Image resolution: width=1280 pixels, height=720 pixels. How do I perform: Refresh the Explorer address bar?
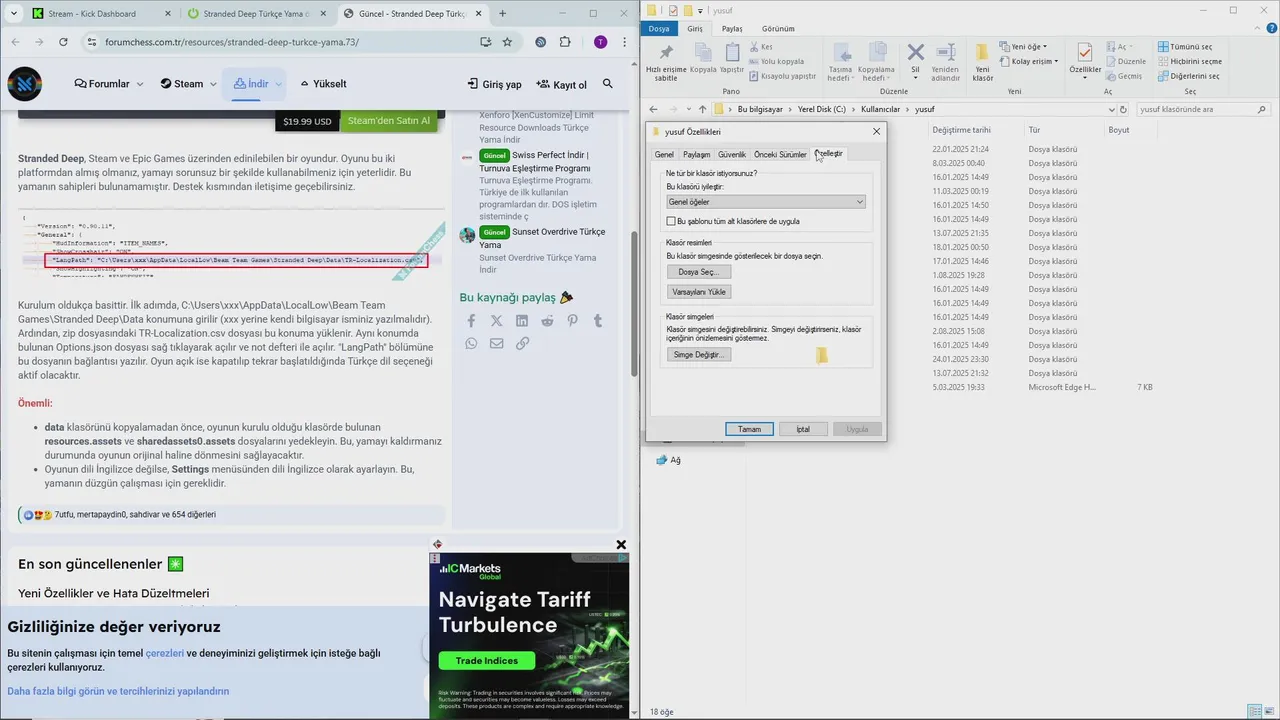tap(1123, 109)
